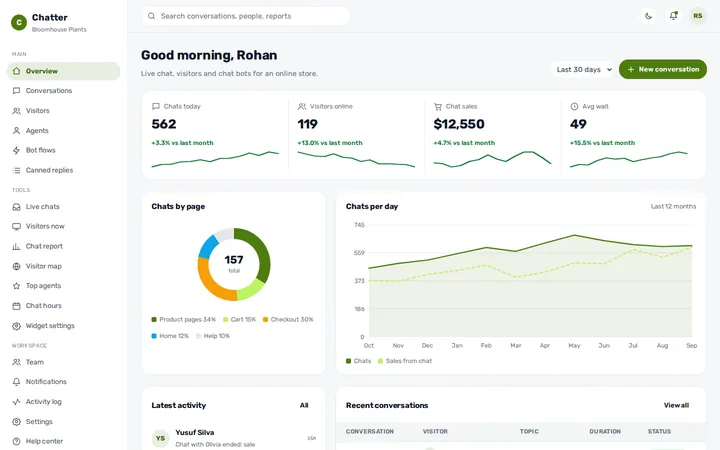
Task: Click the Avg wait clock icon
Action: tap(574, 107)
